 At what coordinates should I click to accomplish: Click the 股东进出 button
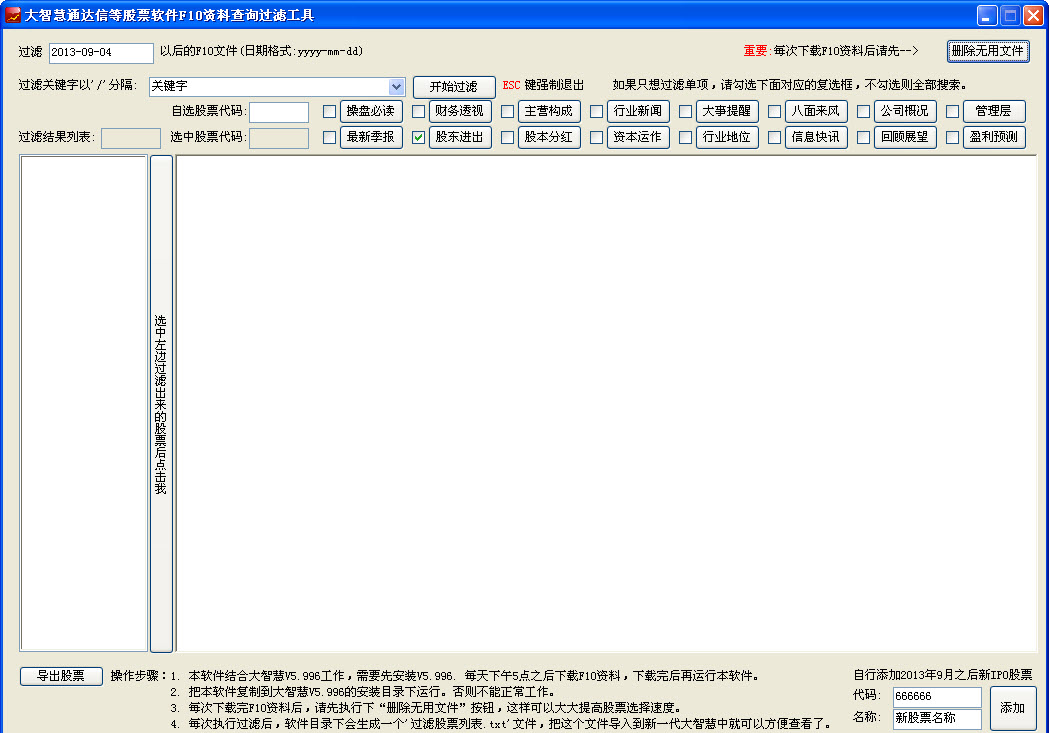[460, 137]
